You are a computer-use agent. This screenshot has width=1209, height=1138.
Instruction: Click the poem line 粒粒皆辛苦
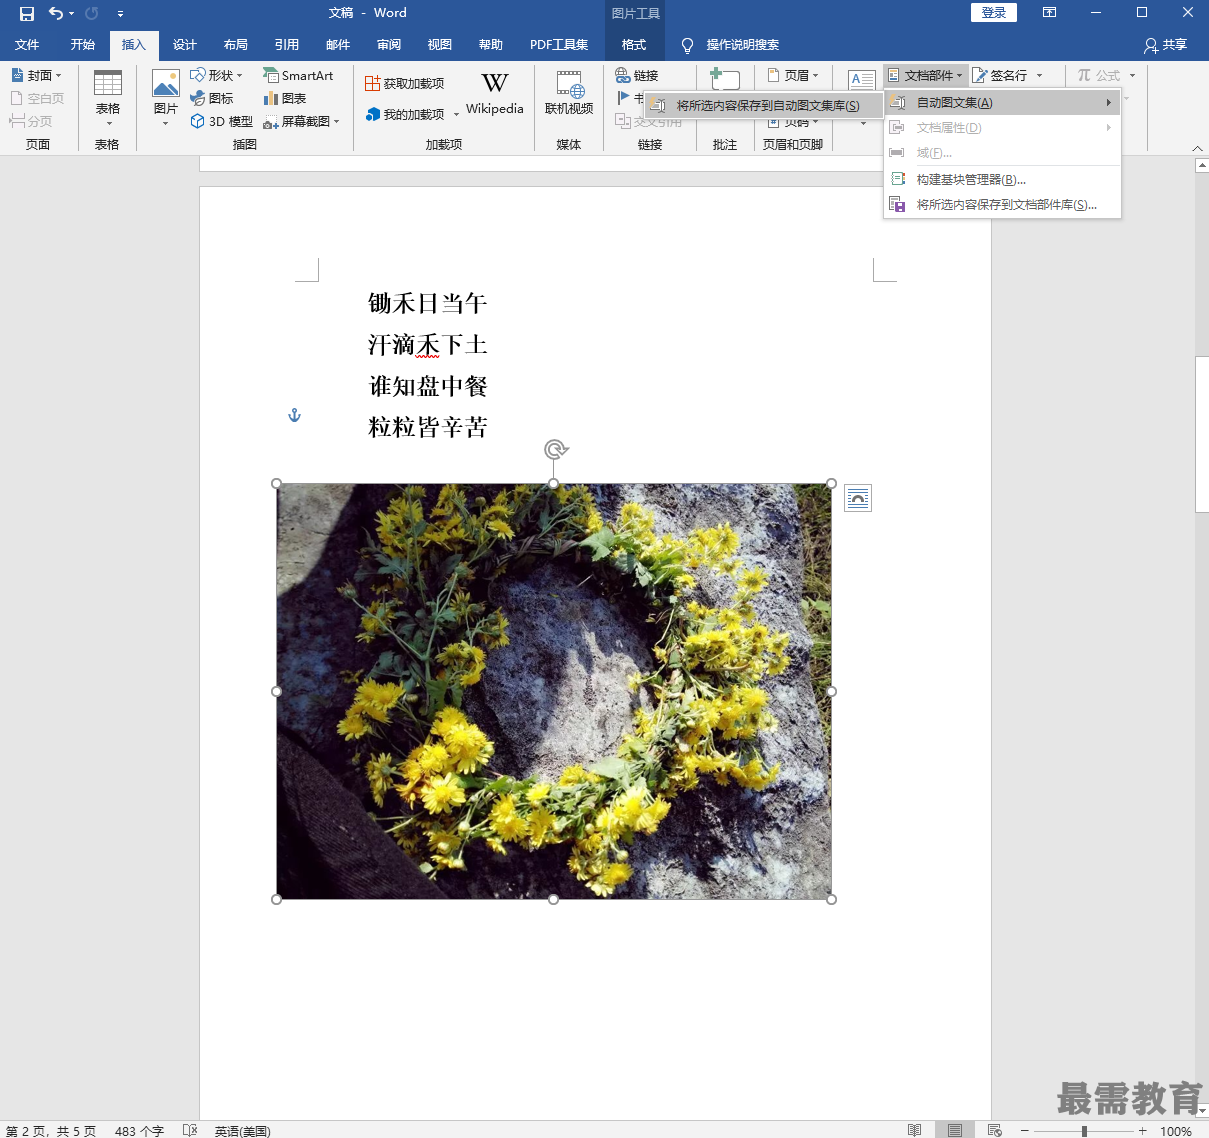pyautogui.click(x=428, y=427)
